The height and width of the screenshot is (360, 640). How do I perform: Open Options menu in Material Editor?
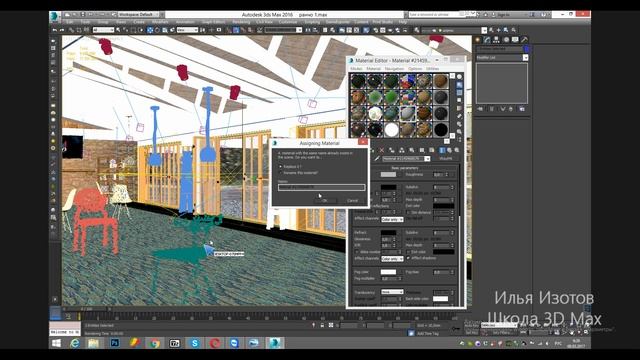(416, 69)
